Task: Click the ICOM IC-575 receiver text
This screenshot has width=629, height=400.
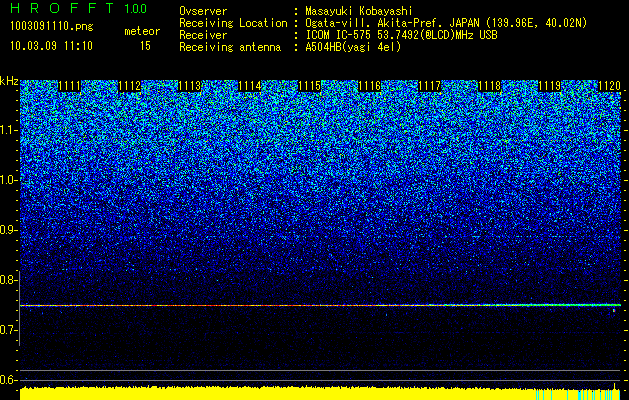Action: pos(401,35)
